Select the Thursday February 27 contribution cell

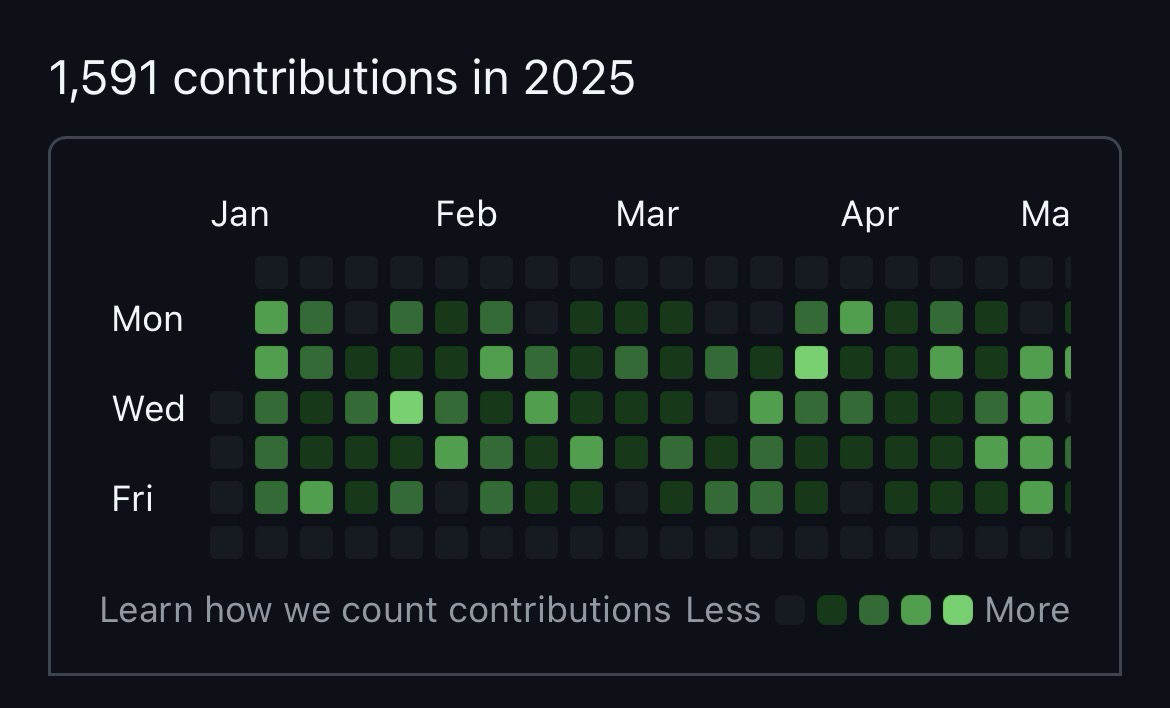point(586,452)
